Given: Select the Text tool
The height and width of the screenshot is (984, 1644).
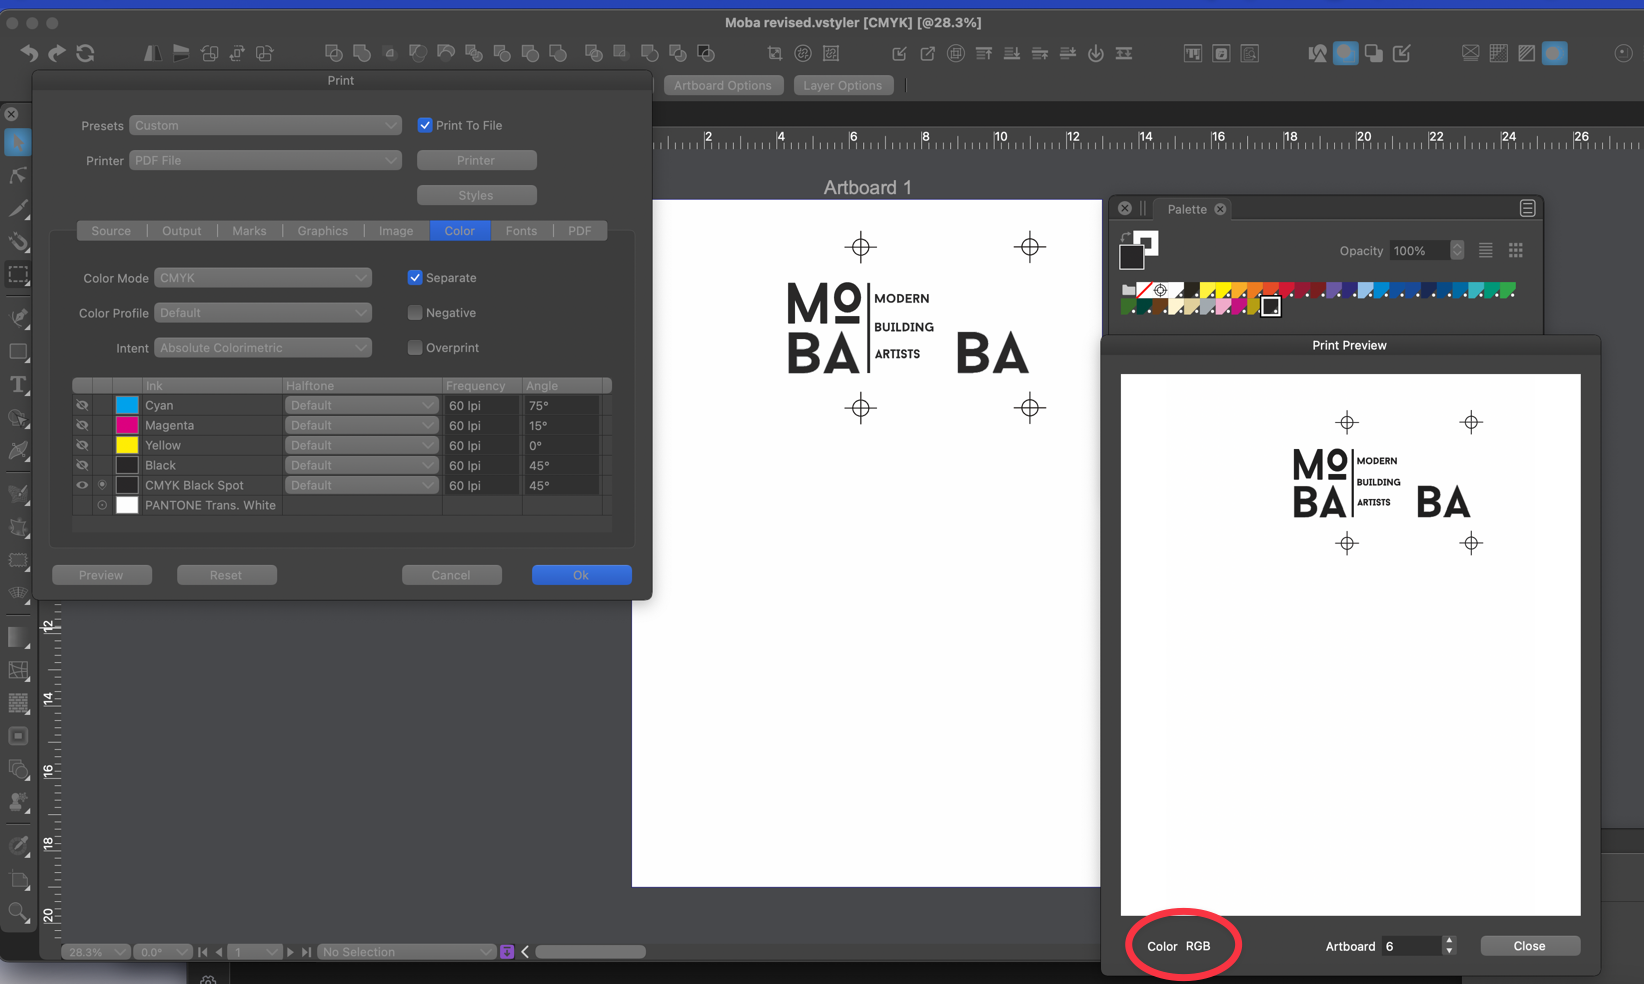Looking at the screenshot, I should coord(18,385).
